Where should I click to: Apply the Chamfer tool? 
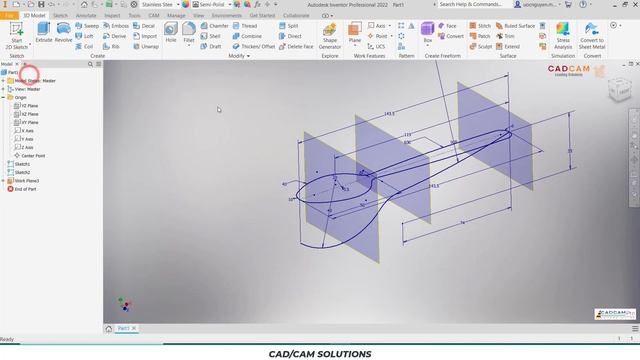coord(214,26)
